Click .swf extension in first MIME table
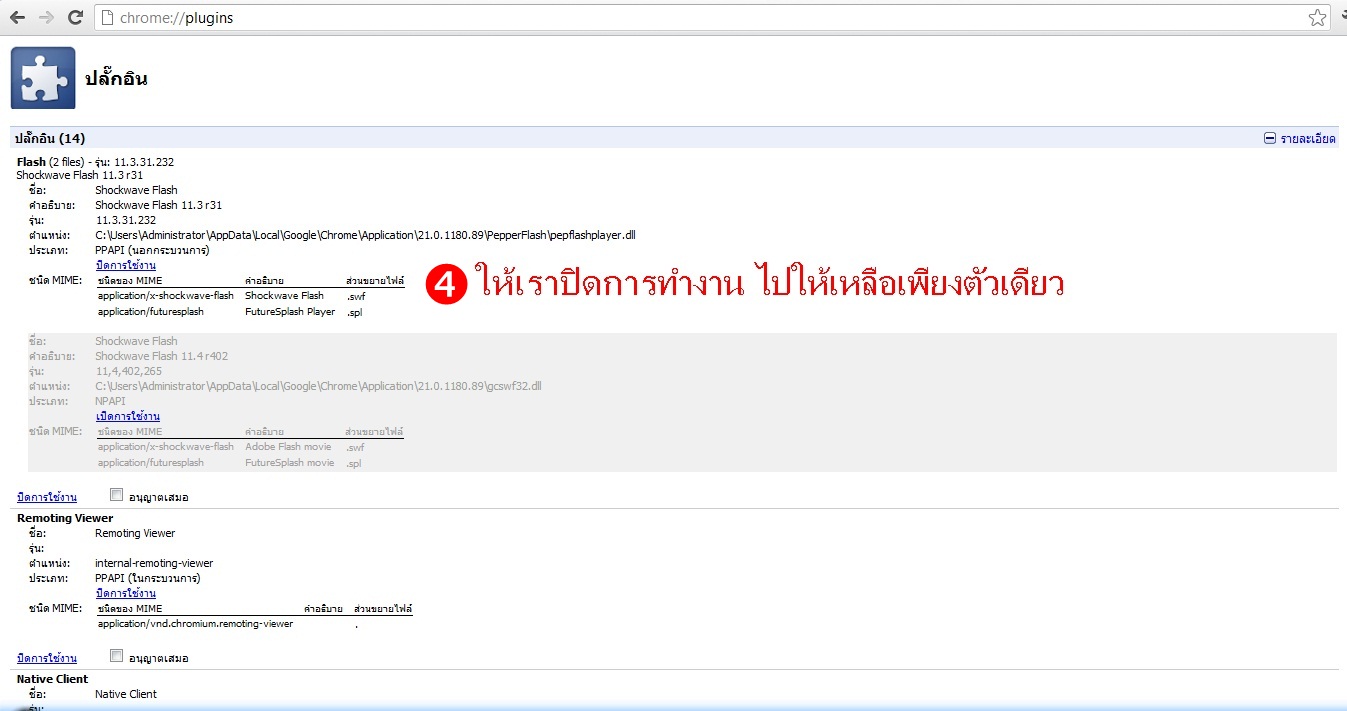Image resolution: width=1347 pixels, height=711 pixels. click(x=355, y=296)
